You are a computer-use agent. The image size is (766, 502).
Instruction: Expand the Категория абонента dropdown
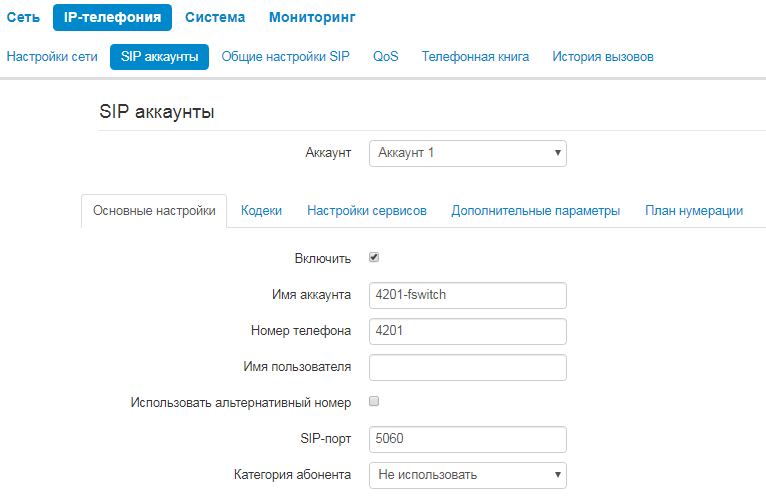point(467,474)
